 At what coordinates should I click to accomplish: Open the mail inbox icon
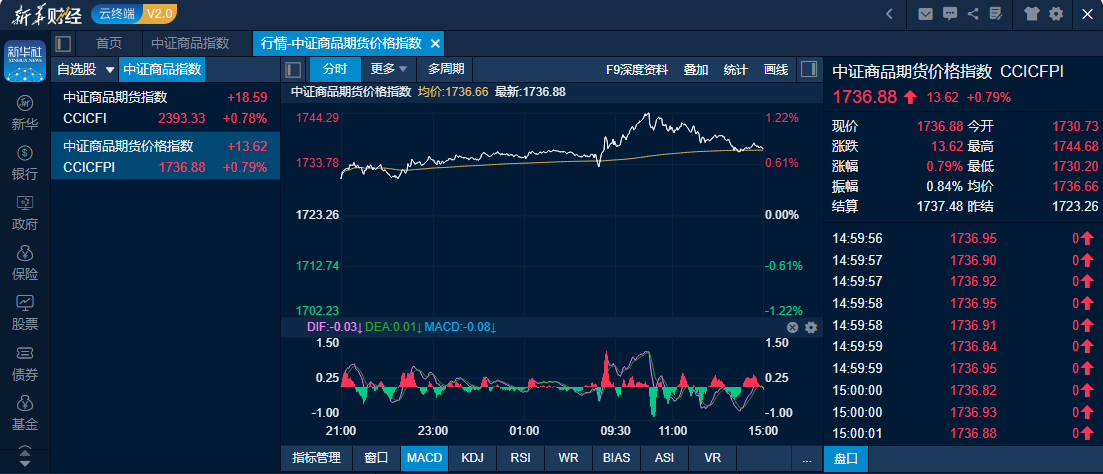click(x=924, y=14)
